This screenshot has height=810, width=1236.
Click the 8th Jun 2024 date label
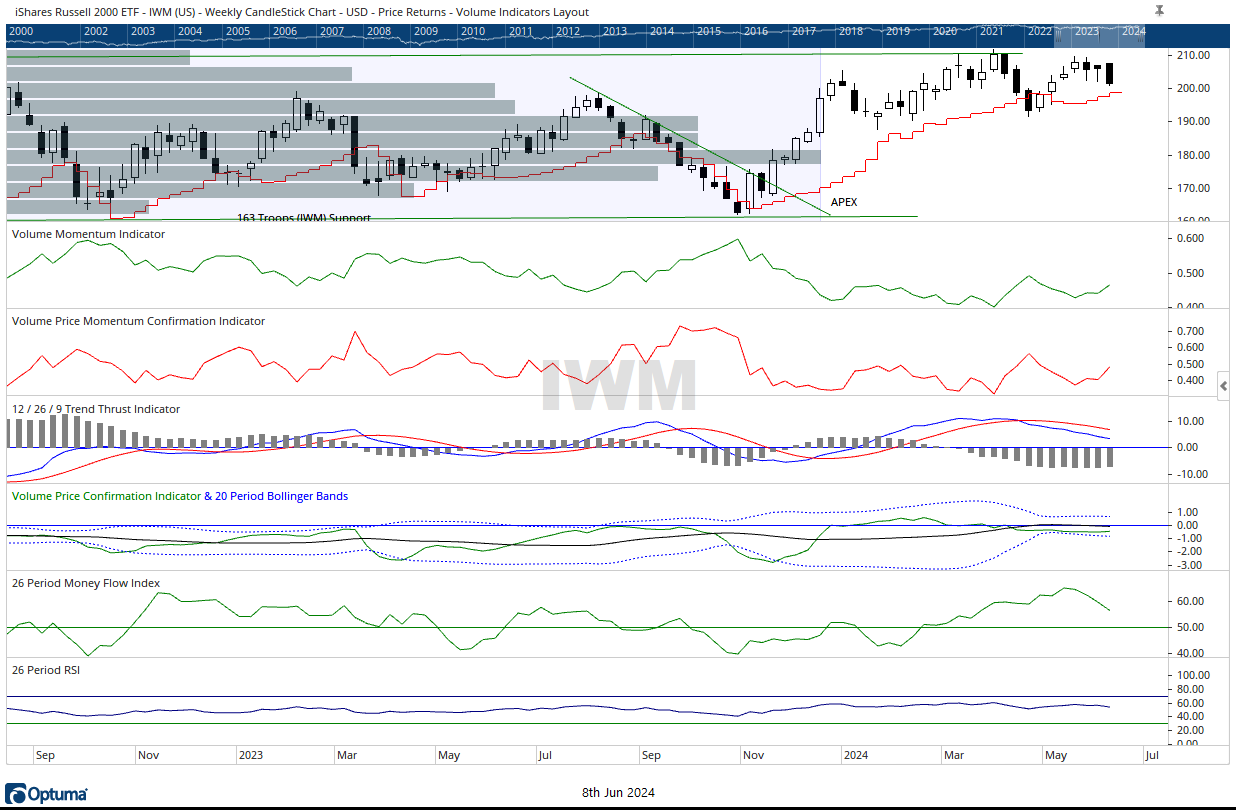(x=618, y=793)
